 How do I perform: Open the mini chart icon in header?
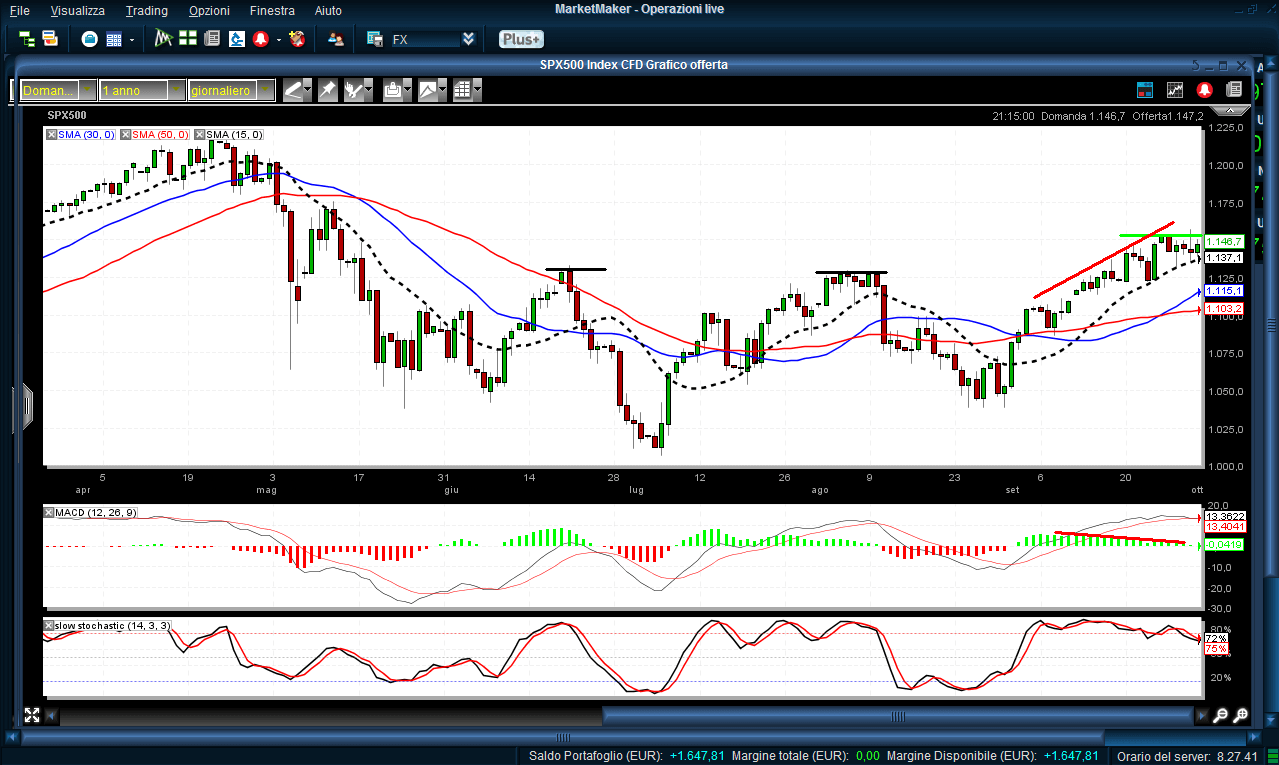pos(1175,90)
